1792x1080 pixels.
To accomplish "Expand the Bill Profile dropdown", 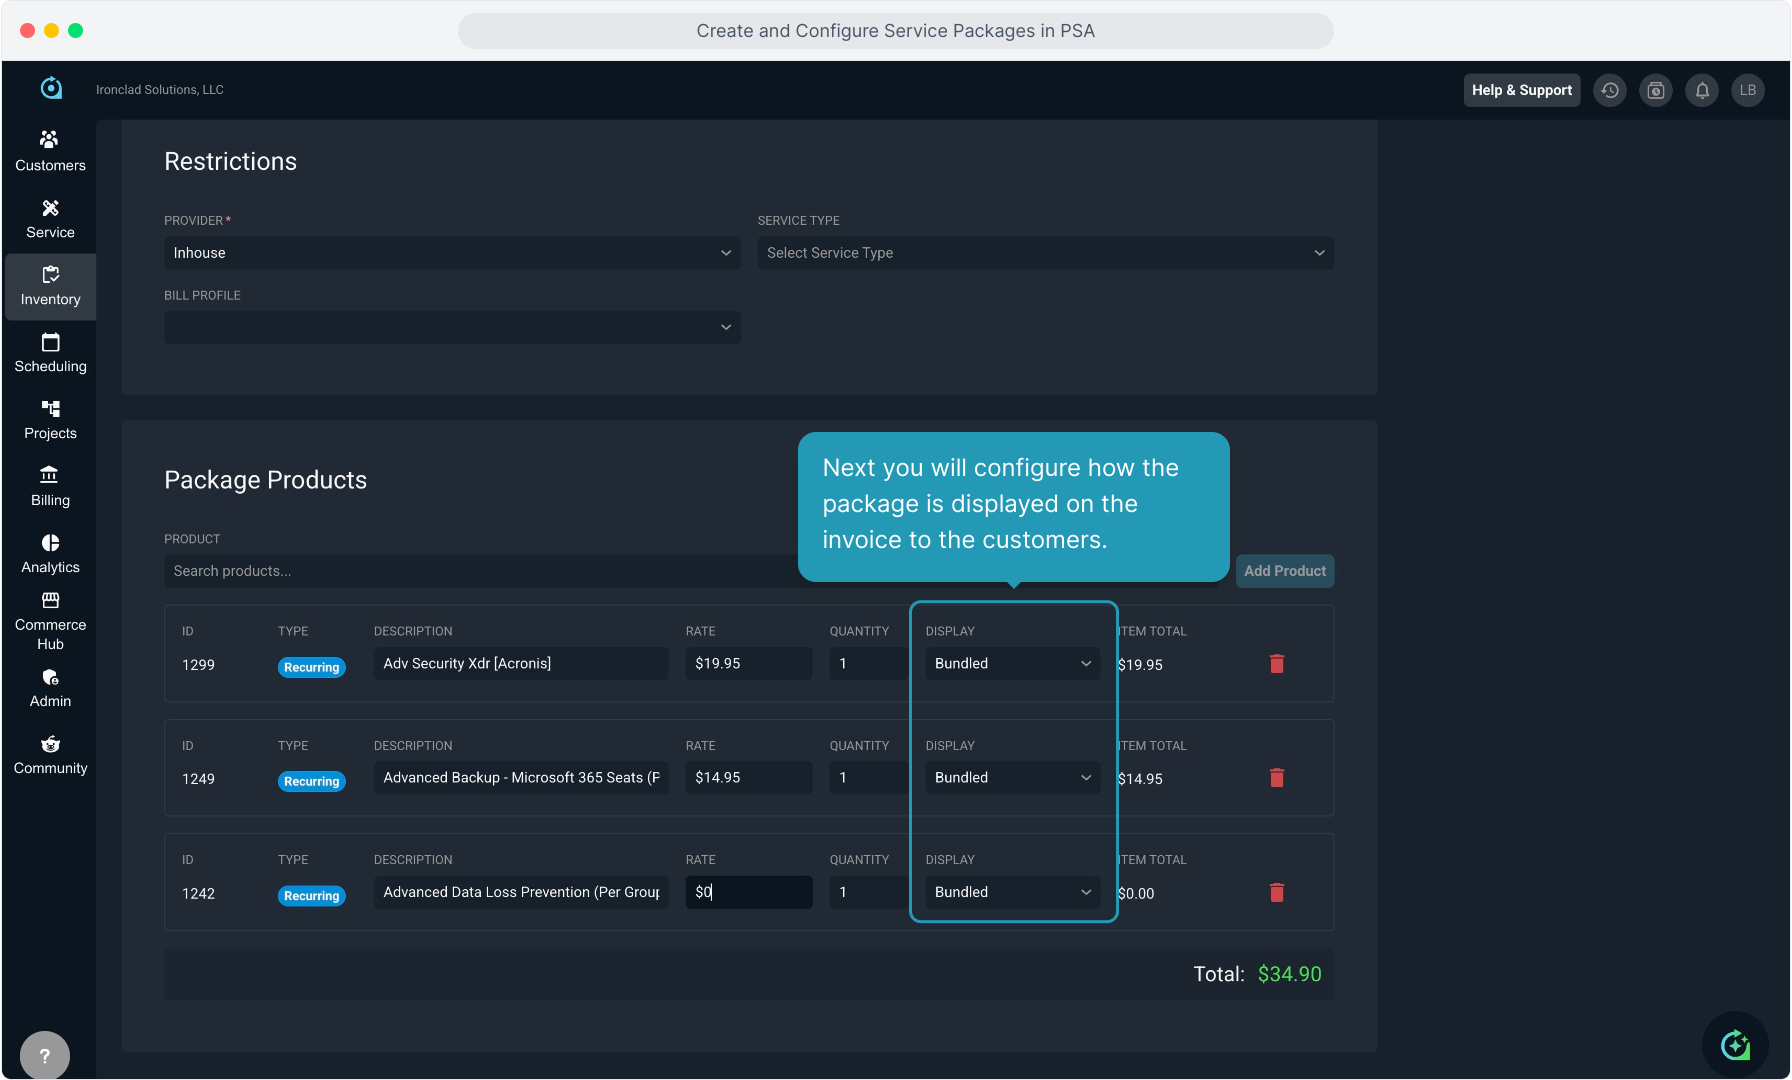I will (452, 327).
